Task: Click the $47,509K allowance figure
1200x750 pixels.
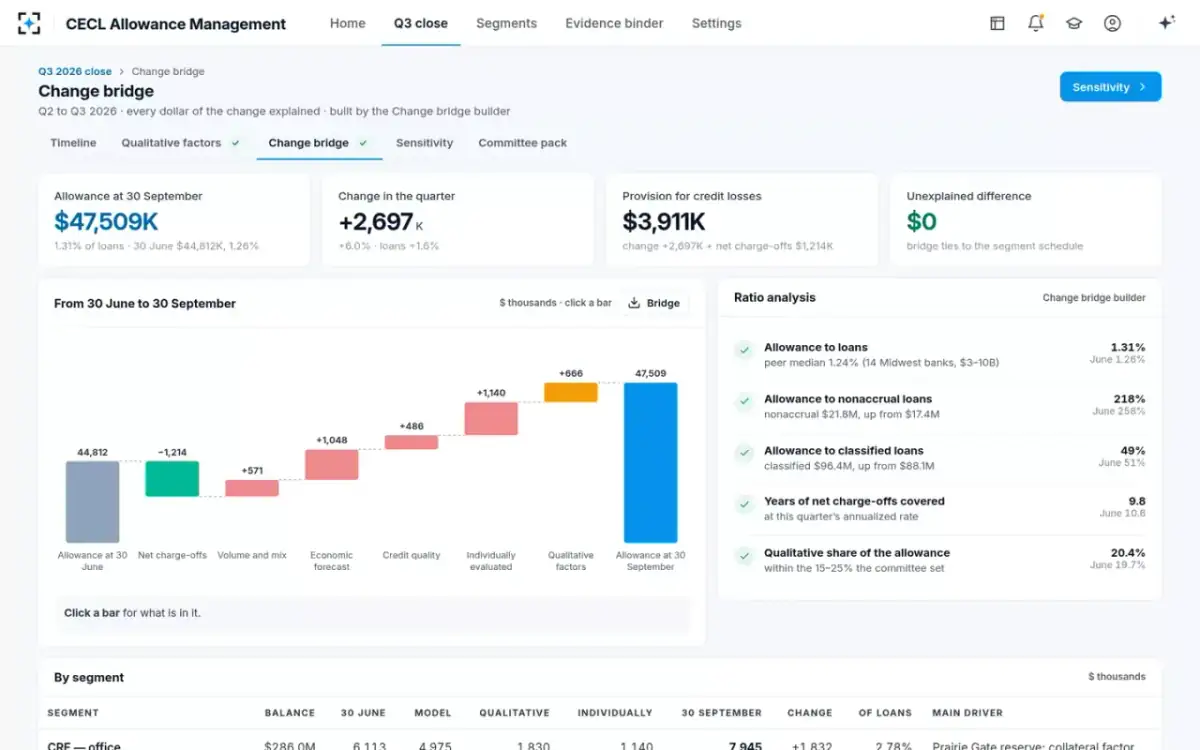Action: 106,221
